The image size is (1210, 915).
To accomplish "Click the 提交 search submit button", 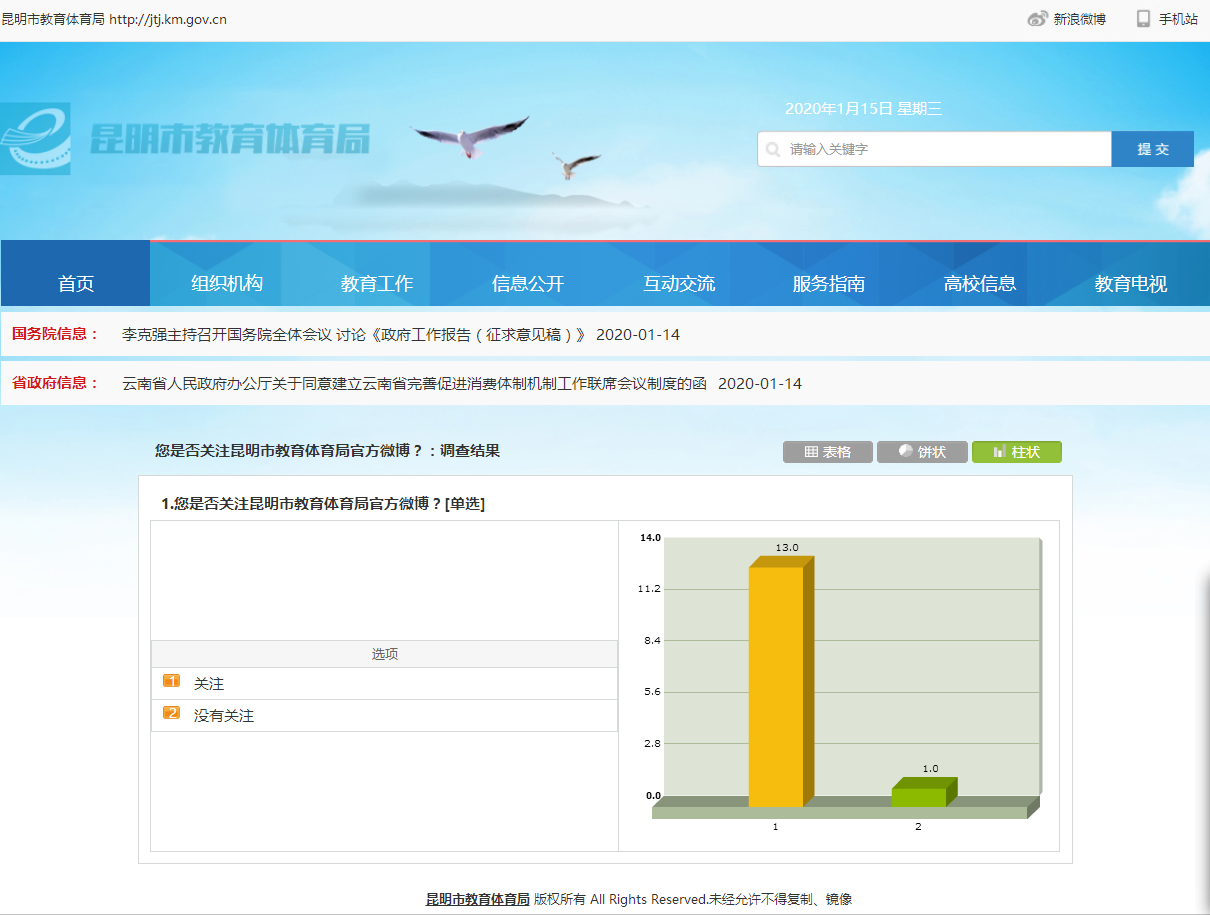I will click(1152, 149).
